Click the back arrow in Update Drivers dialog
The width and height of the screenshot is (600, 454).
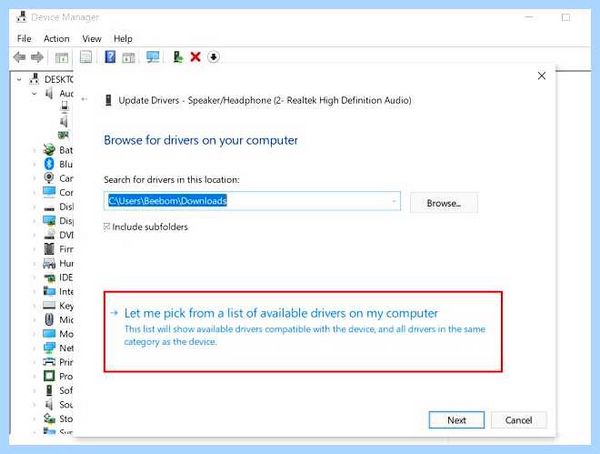85,99
